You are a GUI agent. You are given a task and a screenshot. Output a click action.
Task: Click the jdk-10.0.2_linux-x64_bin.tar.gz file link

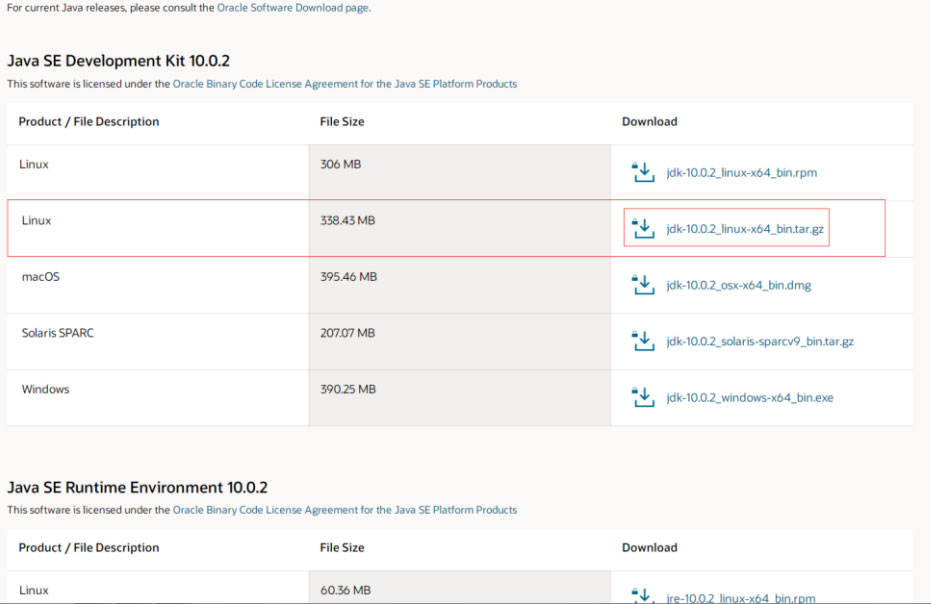[745, 229]
